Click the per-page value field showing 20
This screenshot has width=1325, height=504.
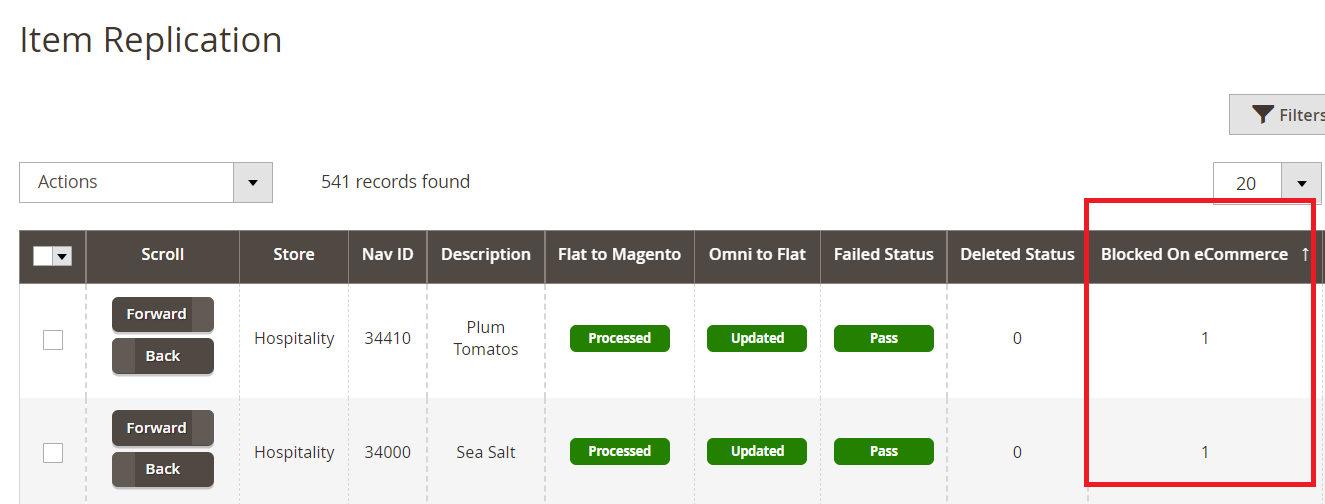1247,183
